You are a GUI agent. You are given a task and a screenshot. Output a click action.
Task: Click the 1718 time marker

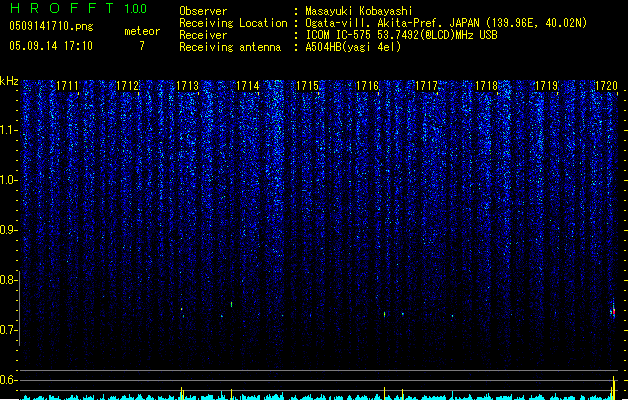coord(486,86)
